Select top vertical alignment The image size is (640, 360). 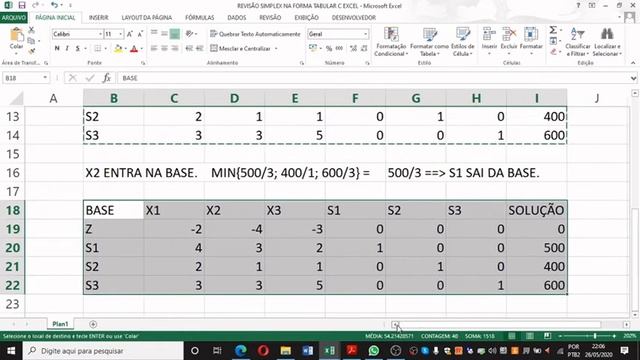[x=154, y=33]
